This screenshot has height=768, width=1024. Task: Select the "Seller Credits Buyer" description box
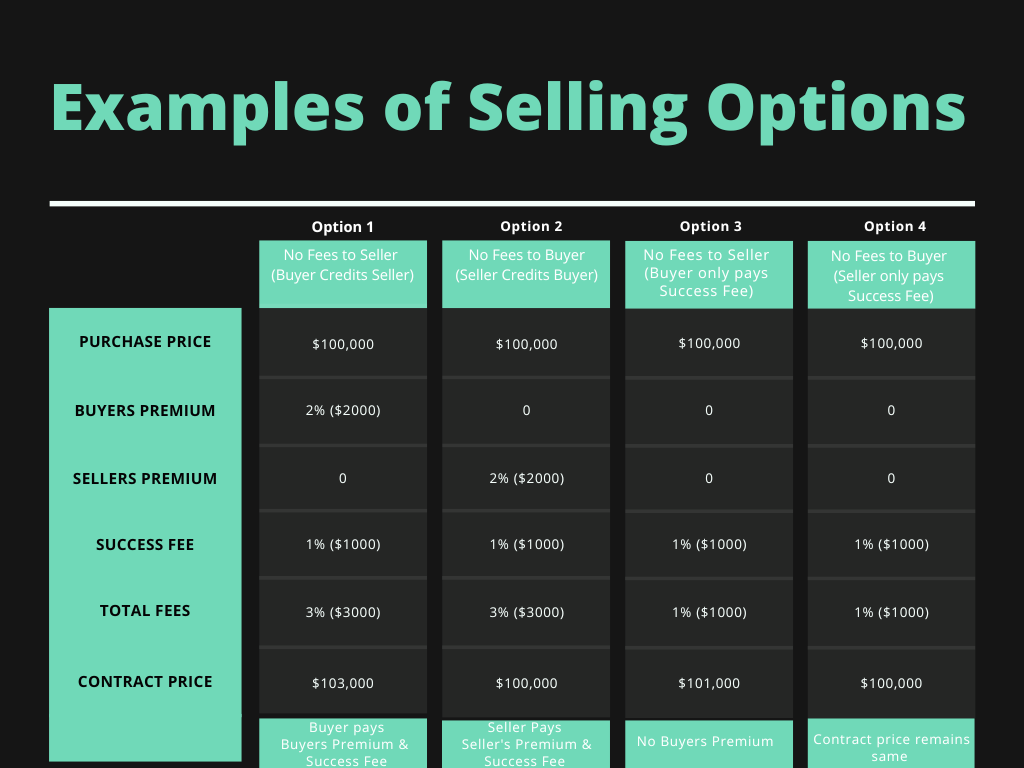click(526, 273)
